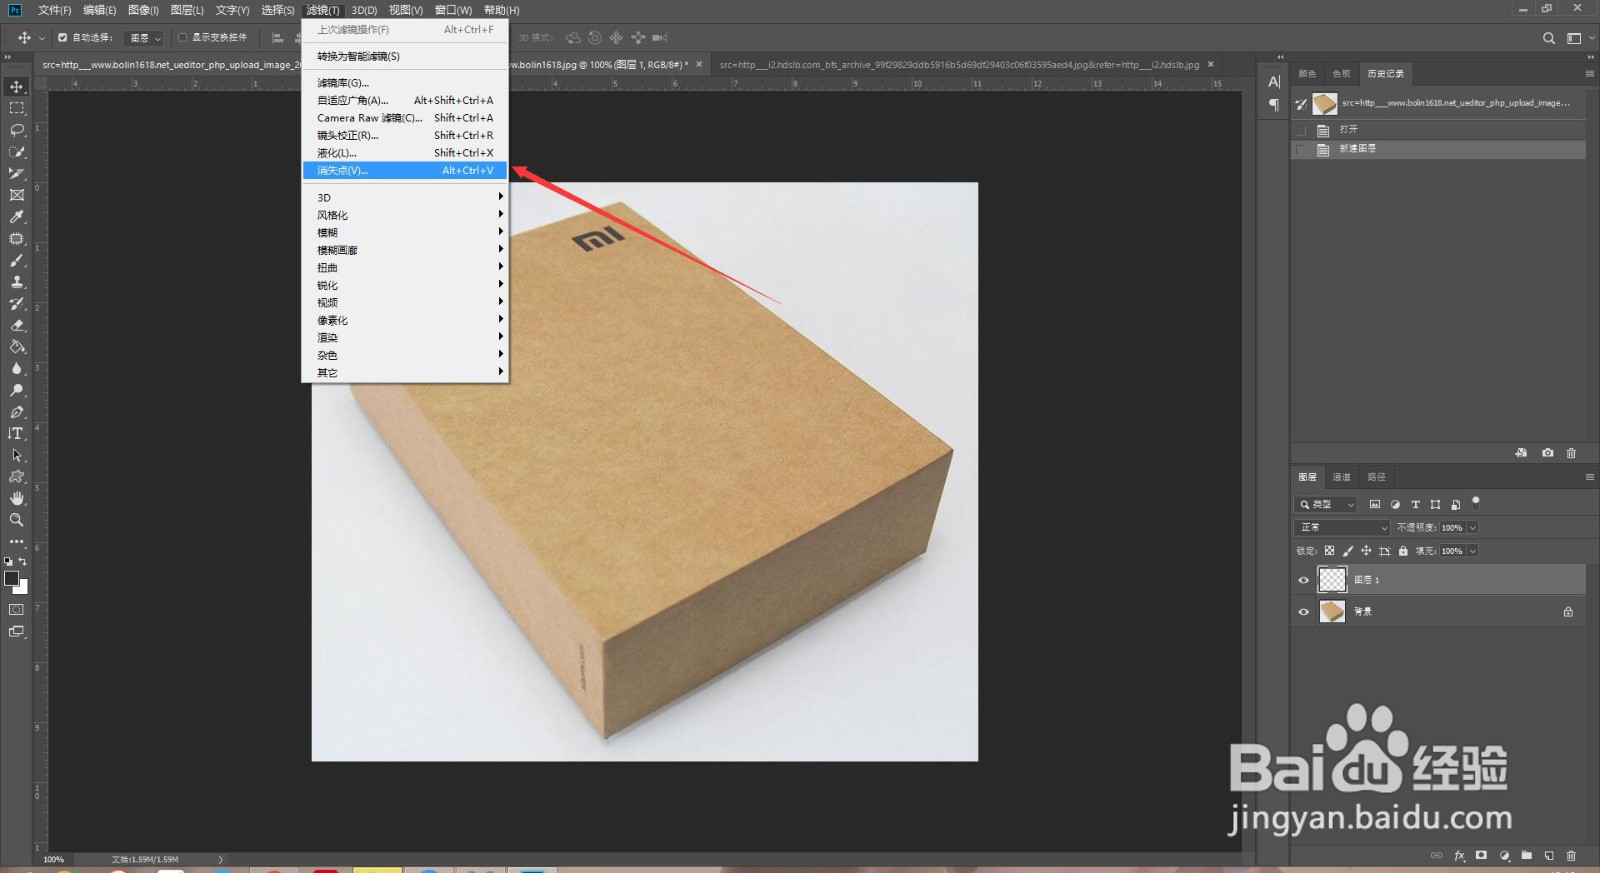This screenshot has width=1600, height=873.
Task: Select the Eyedropper tool
Action: click(16, 217)
